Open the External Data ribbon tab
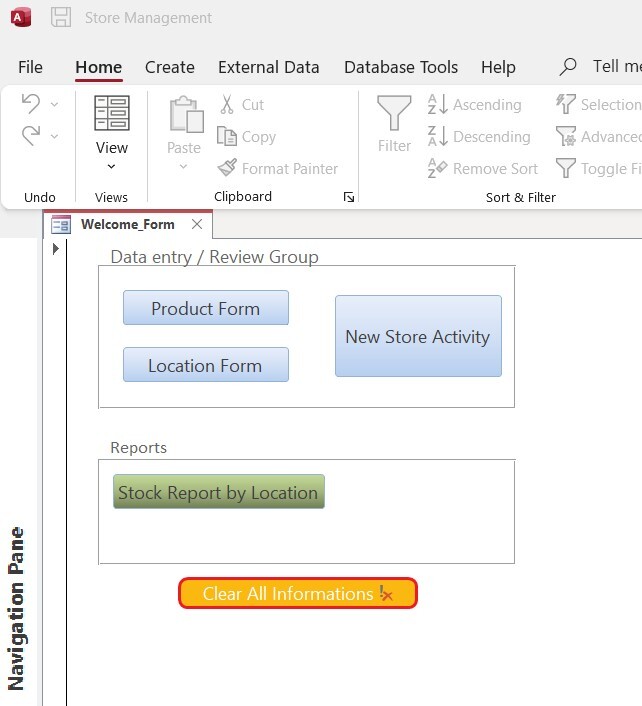 coord(269,67)
